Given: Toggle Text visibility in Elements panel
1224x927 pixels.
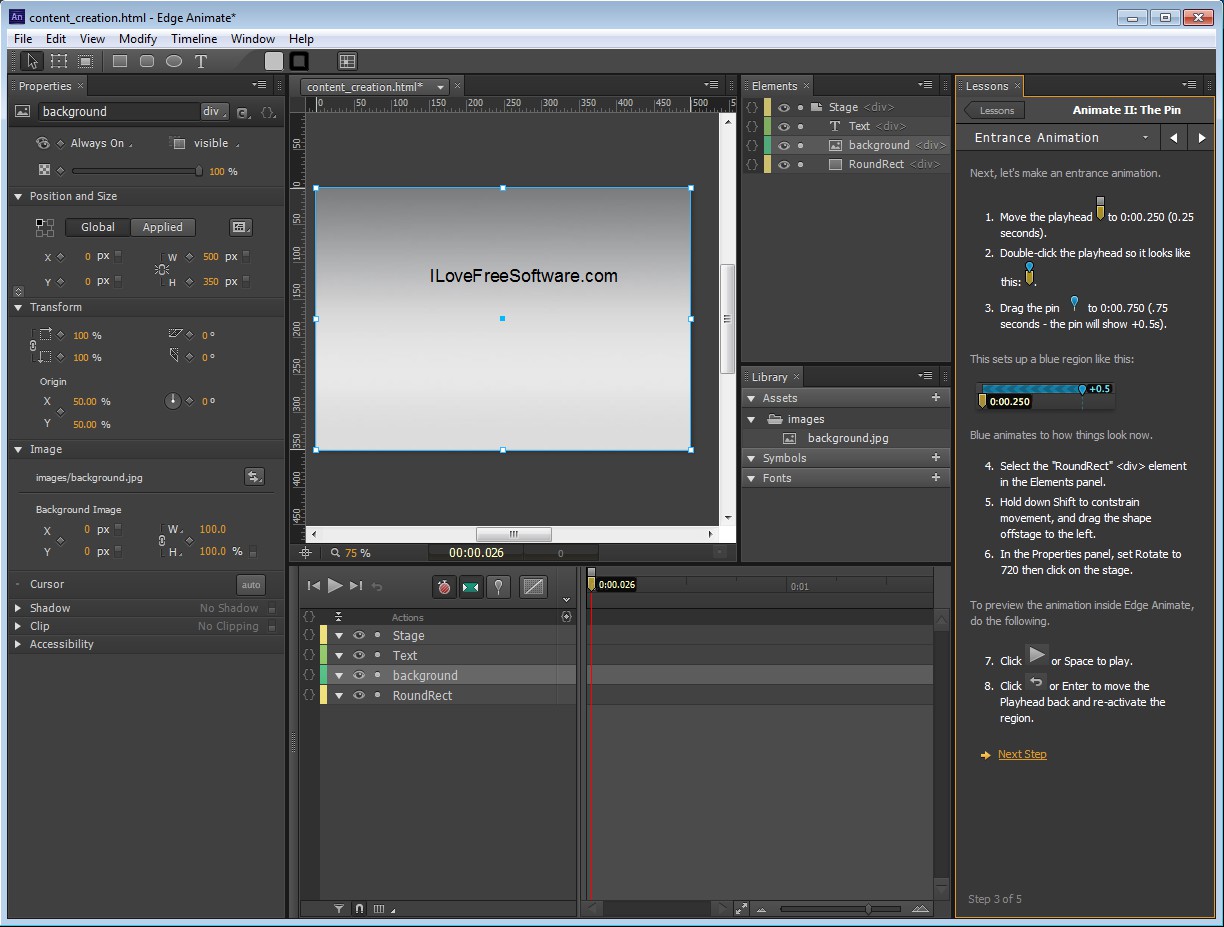Looking at the screenshot, I should pyautogui.click(x=784, y=126).
